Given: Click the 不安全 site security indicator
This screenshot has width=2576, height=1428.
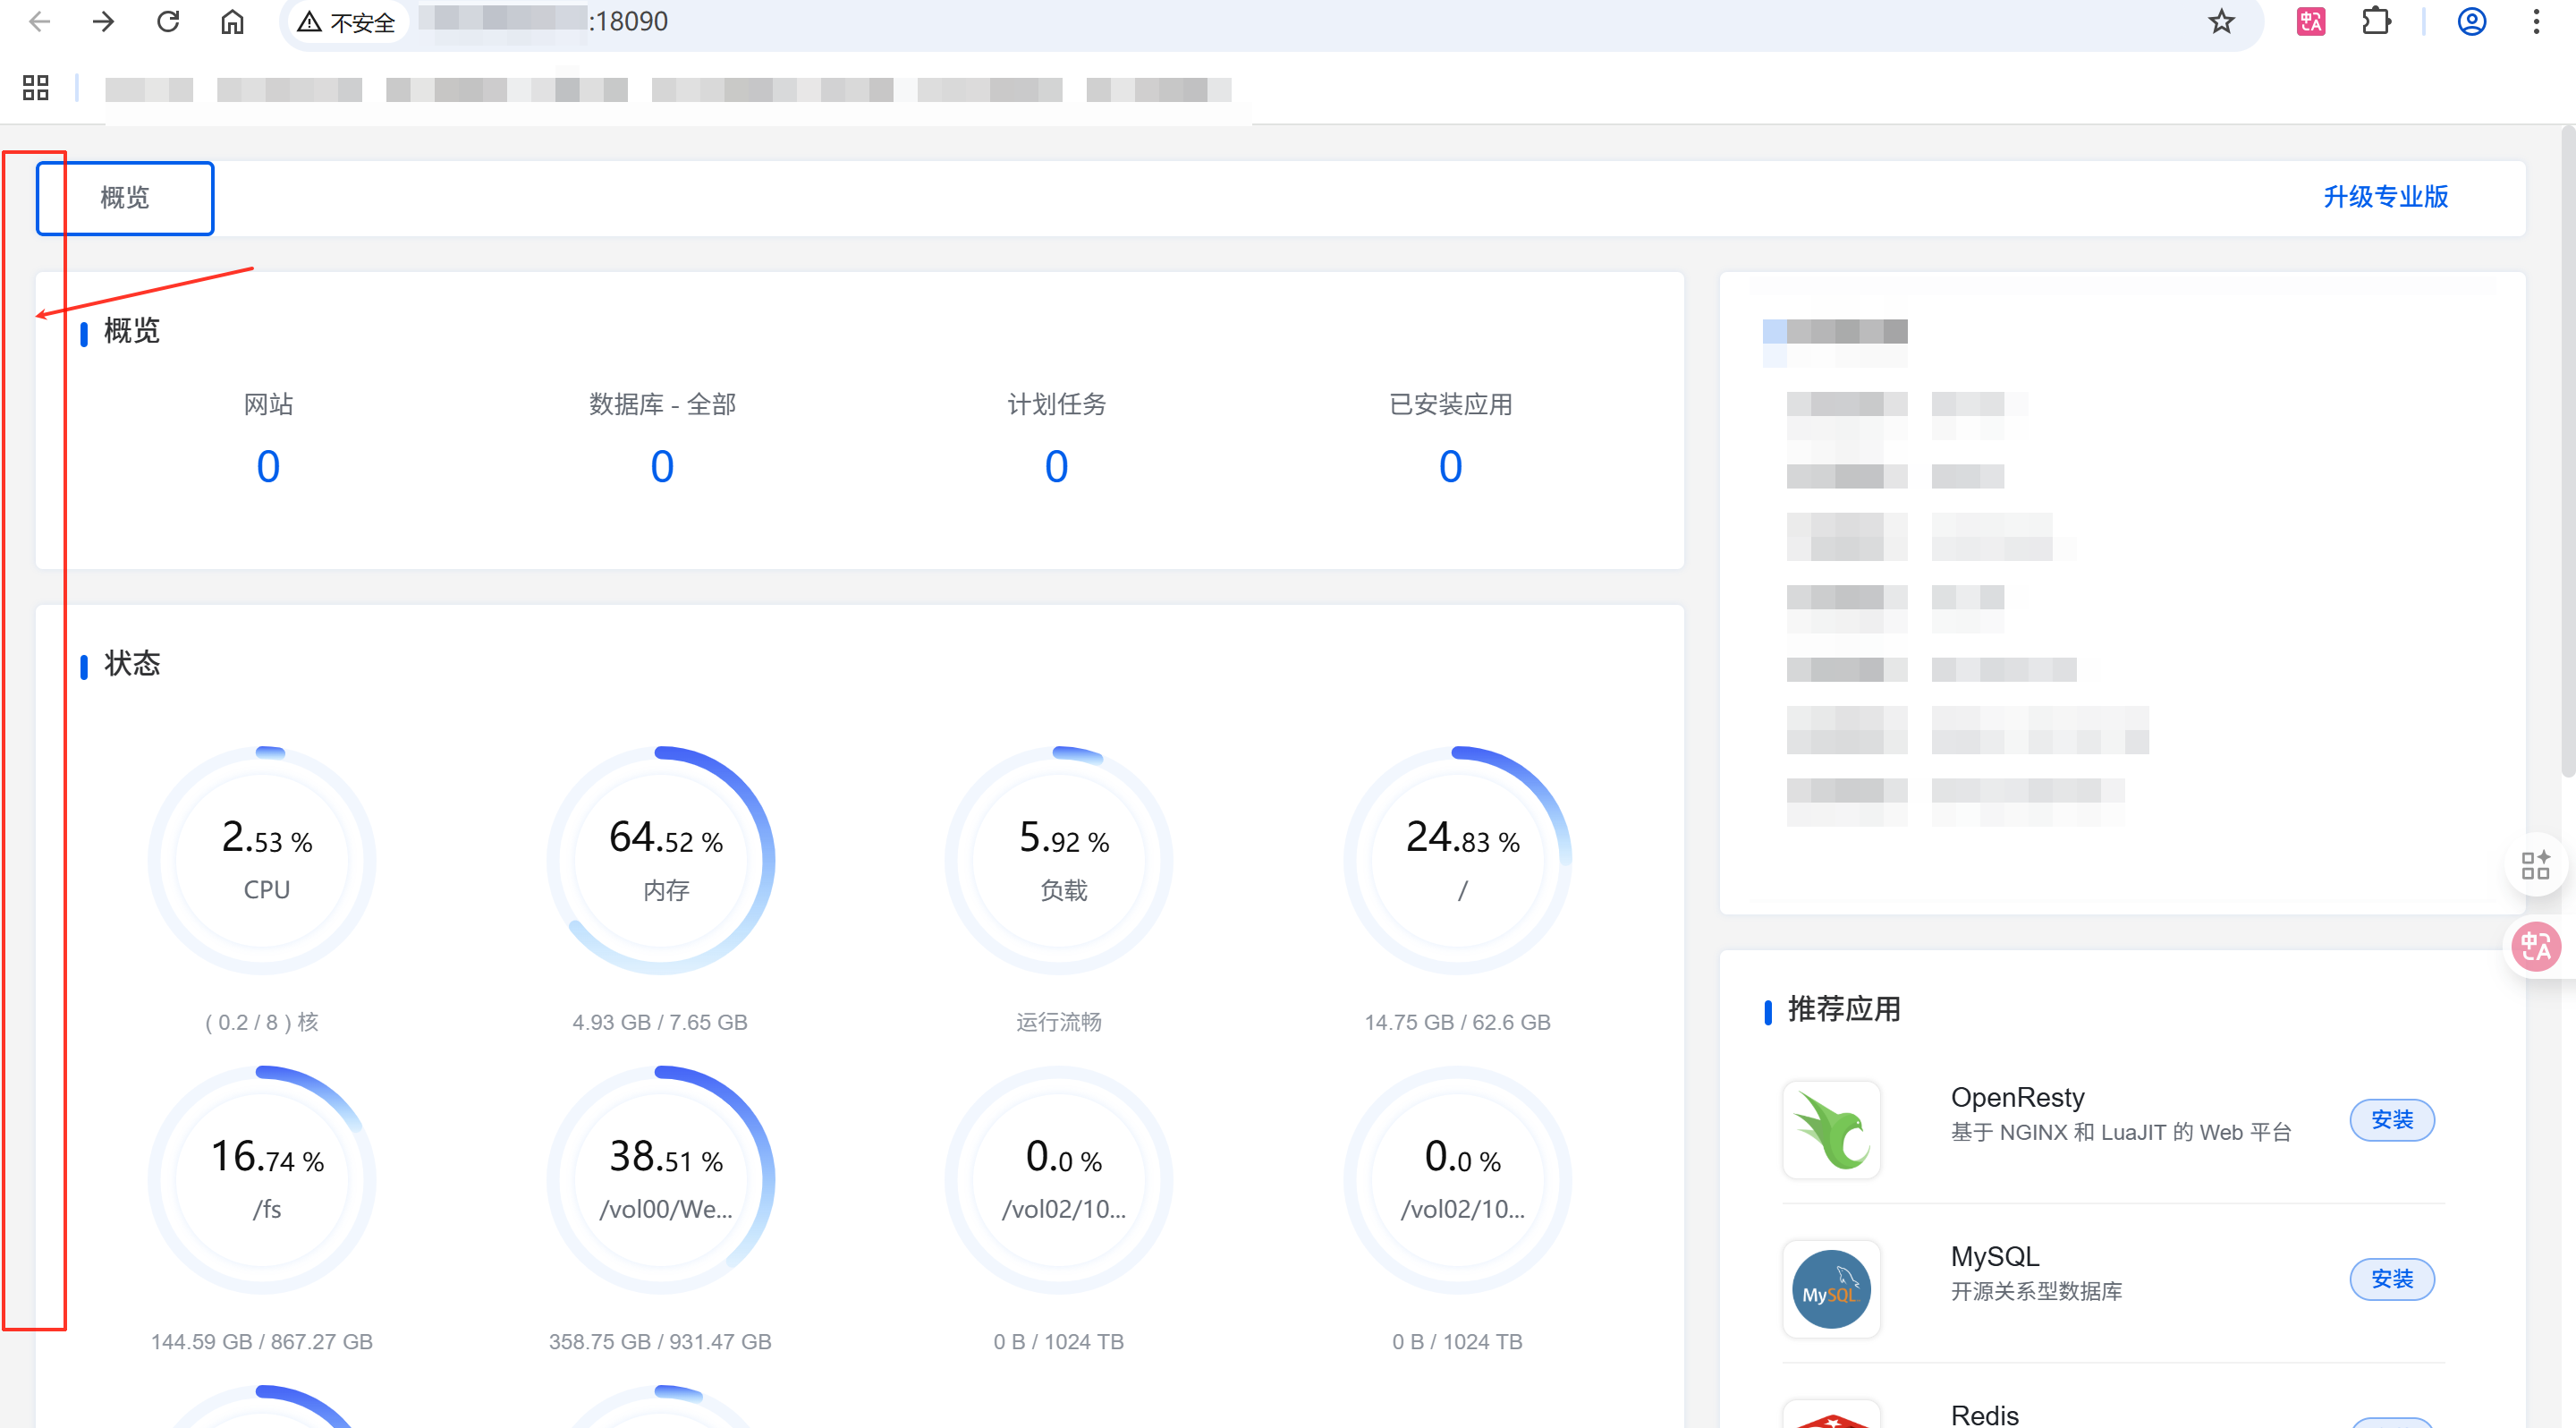Looking at the screenshot, I should (x=347, y=22).
